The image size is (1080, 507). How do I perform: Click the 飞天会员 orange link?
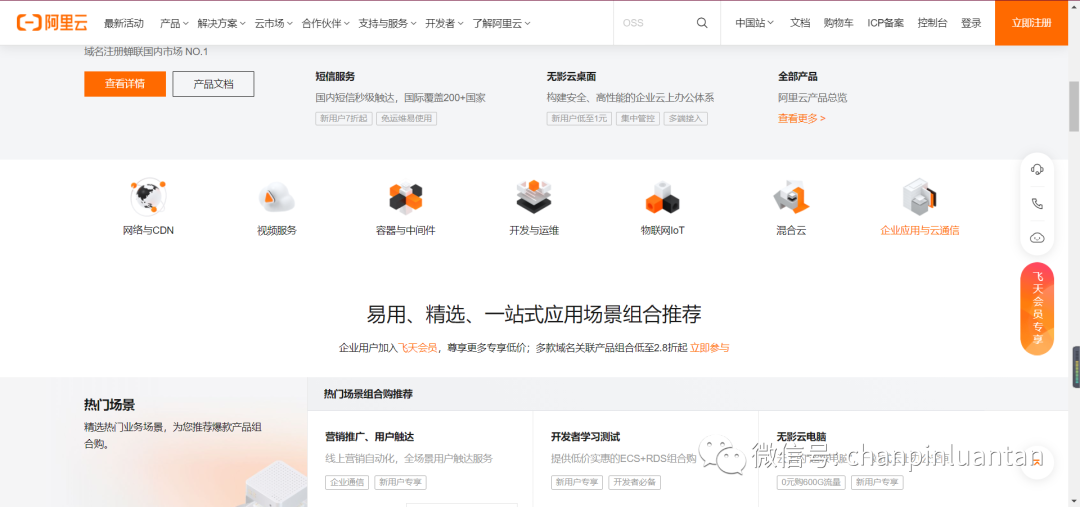pos(417,348)
